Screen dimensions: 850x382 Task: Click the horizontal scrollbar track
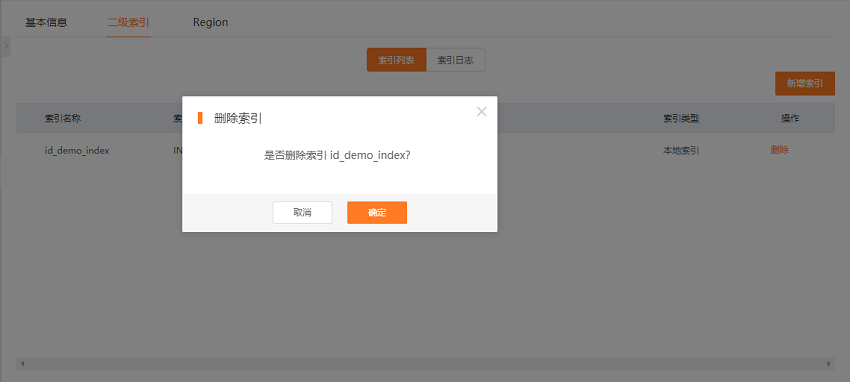coord(426,364)
